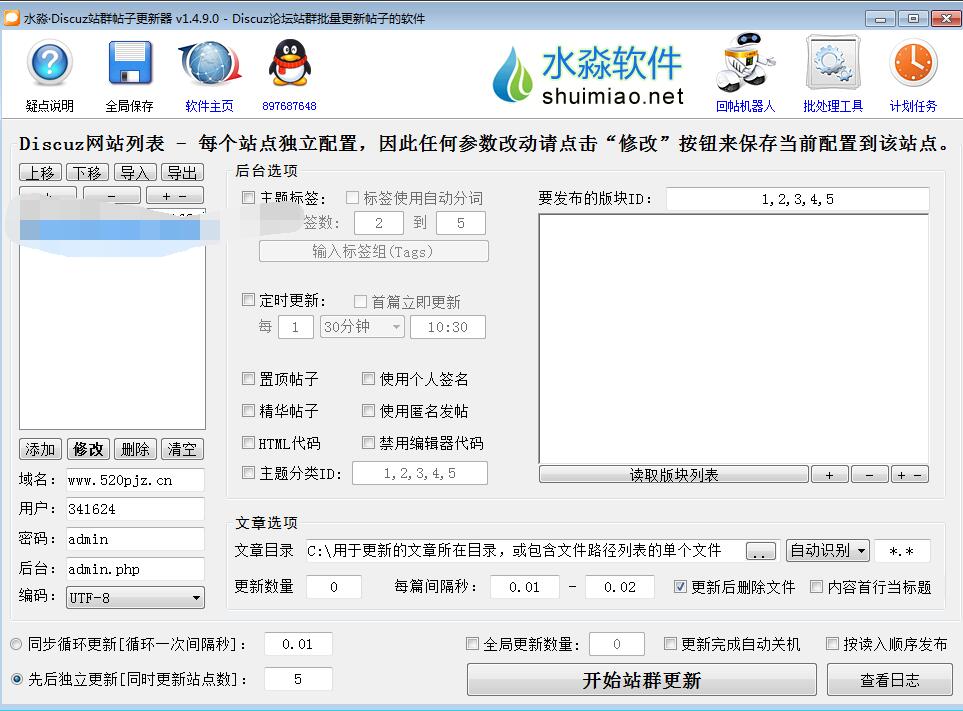Enable the 内容首行当标题 checkbox

coord(816,587)
